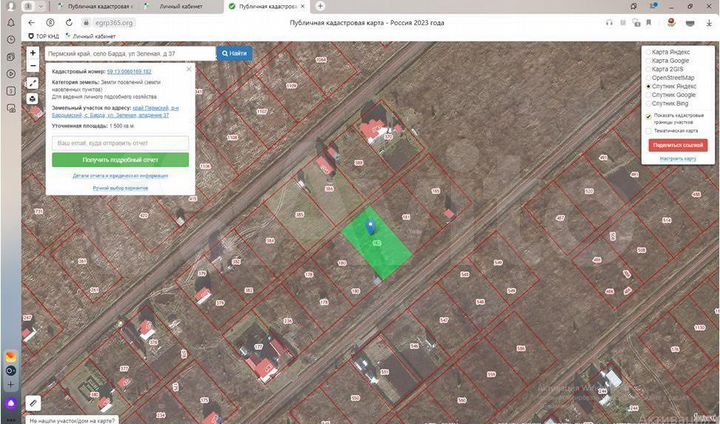Enable the Тематическая карта checkbox

pos(648,130)
